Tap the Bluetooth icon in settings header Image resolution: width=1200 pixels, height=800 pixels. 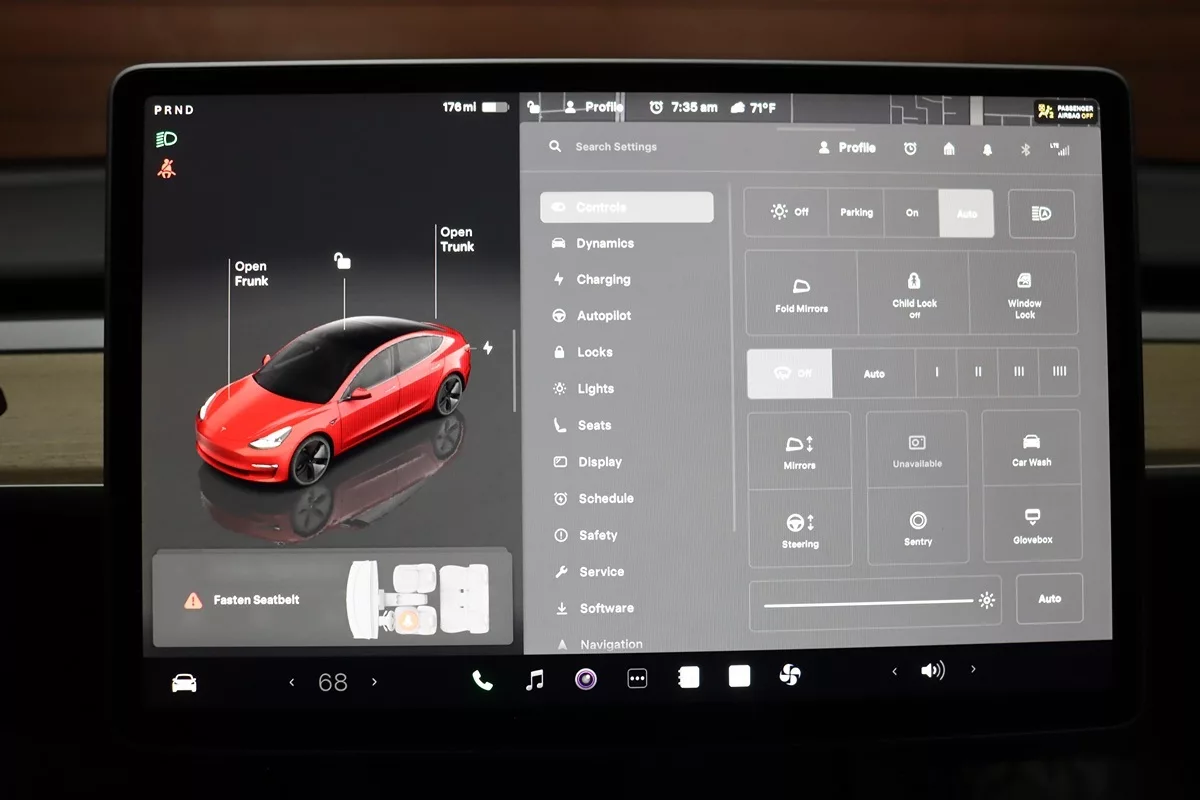pyautogui.click(x=1025, y=149)
